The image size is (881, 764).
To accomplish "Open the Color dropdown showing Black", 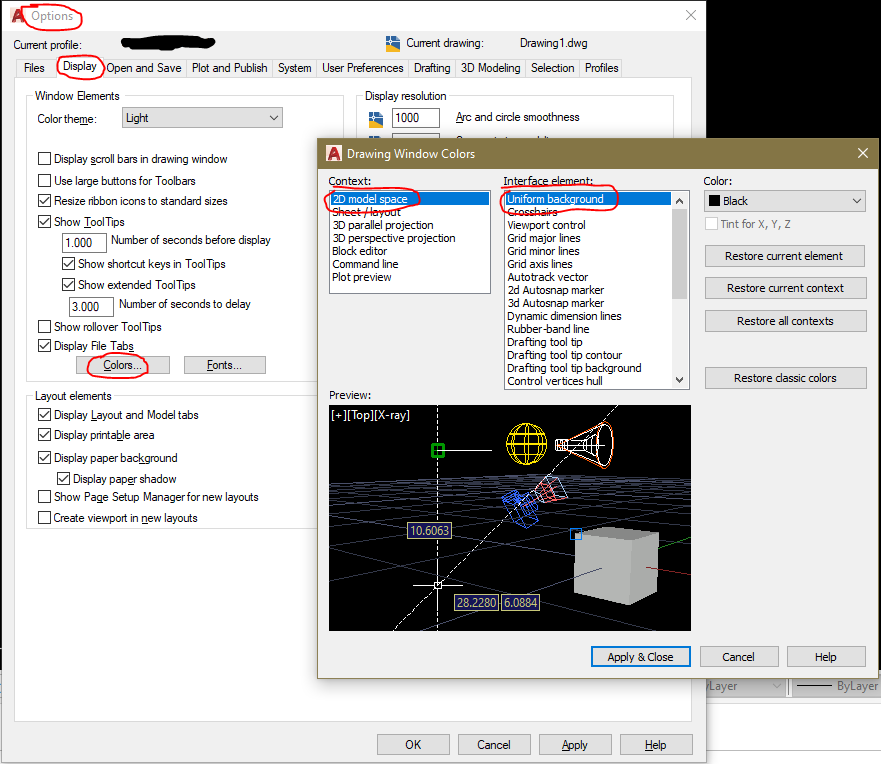I will click(784, 201).
